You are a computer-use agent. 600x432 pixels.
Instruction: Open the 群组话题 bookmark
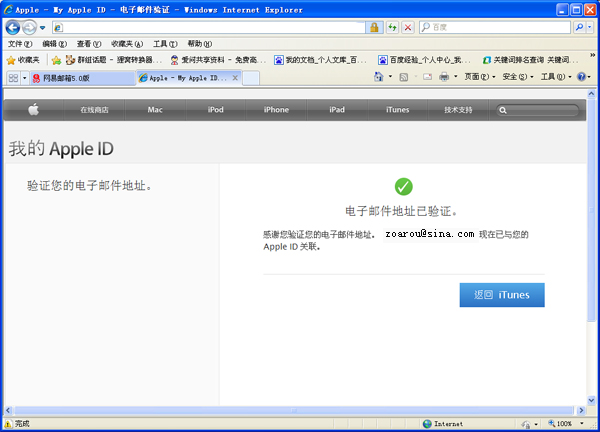[114, 60]
